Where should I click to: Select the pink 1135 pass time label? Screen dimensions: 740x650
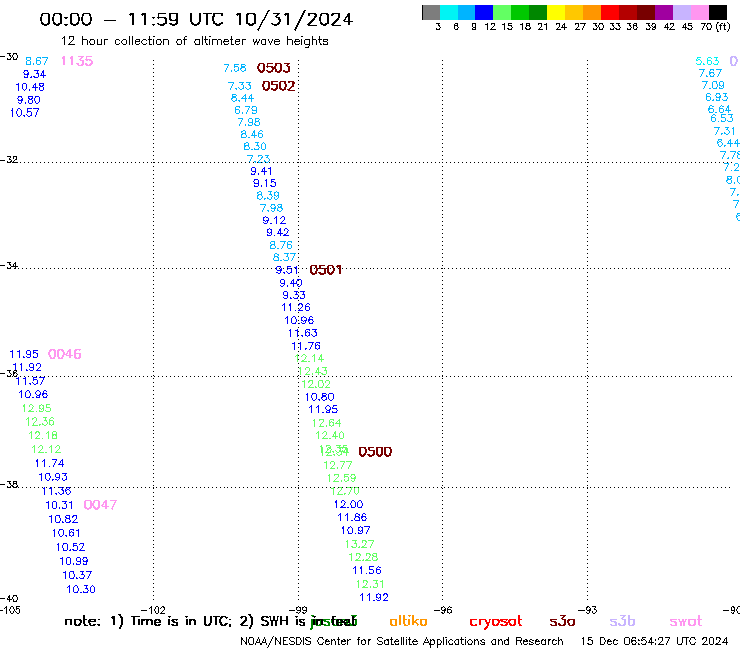pos(77,61)
